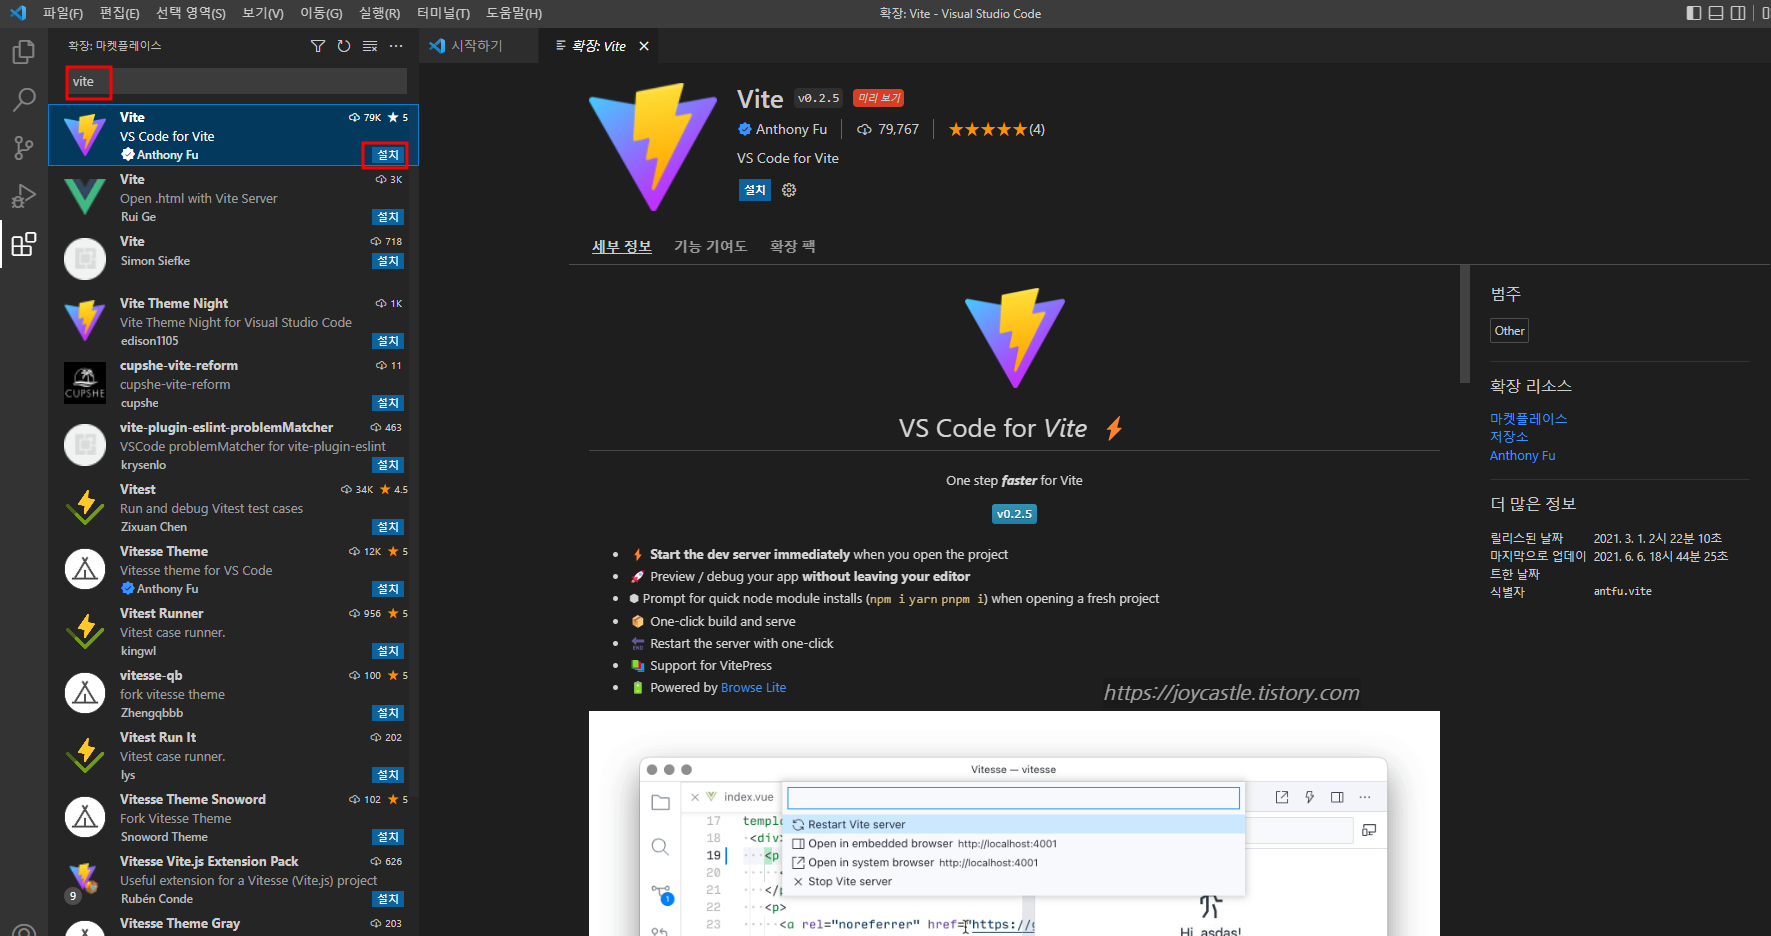Open the Source Control view
Screen dimensions: 1771x936
24,148
